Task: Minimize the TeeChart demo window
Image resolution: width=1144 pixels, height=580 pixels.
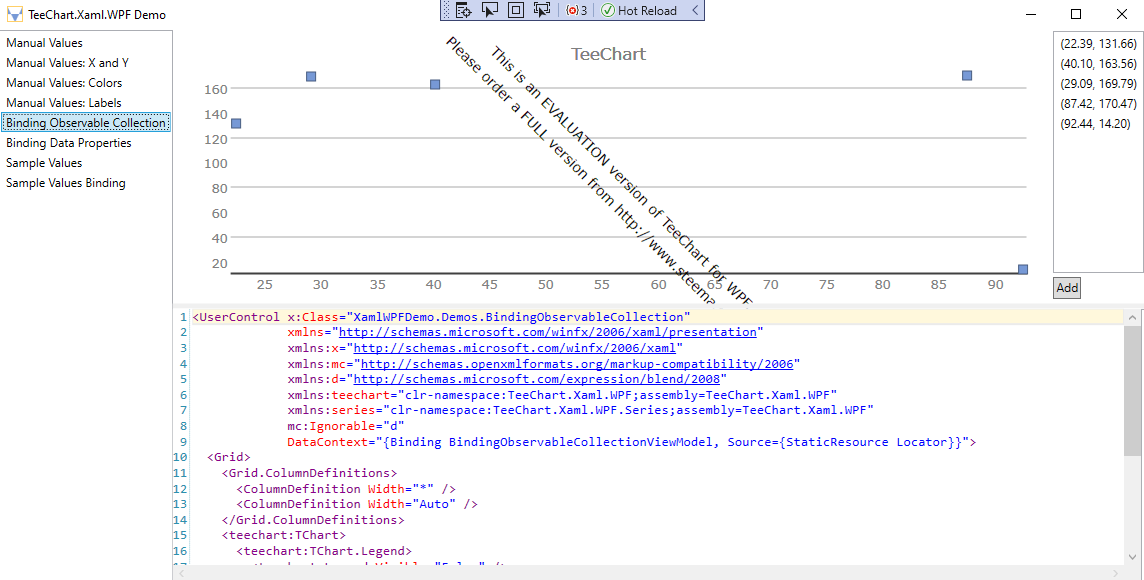Action: click(x=1031, y=14)
